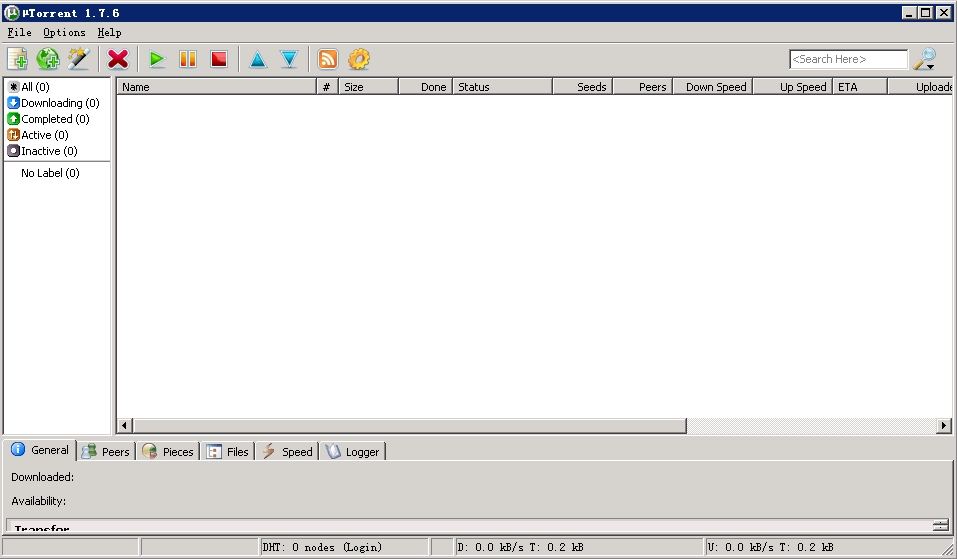
Task: Click the green Completed arrow icon
Action: click(13, 119)
